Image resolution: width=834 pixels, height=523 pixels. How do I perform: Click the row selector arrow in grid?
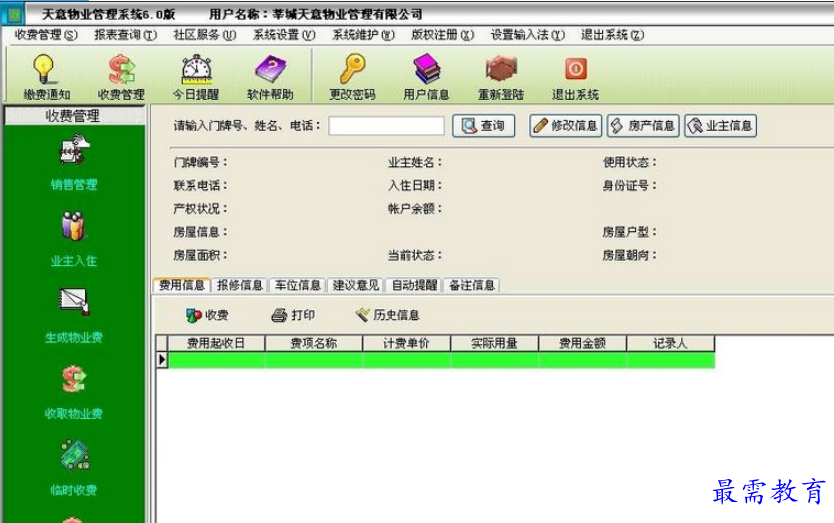coord(162,360)
